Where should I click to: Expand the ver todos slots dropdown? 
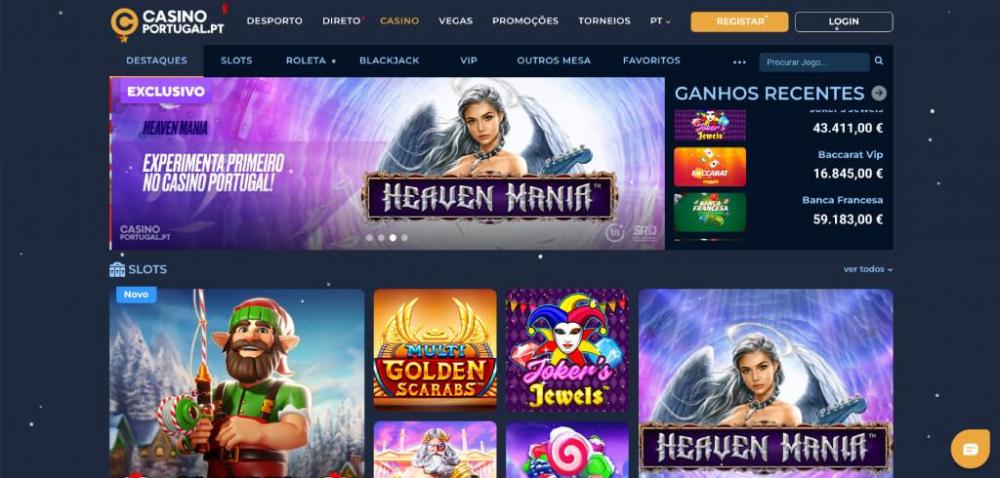coord(868,269)
